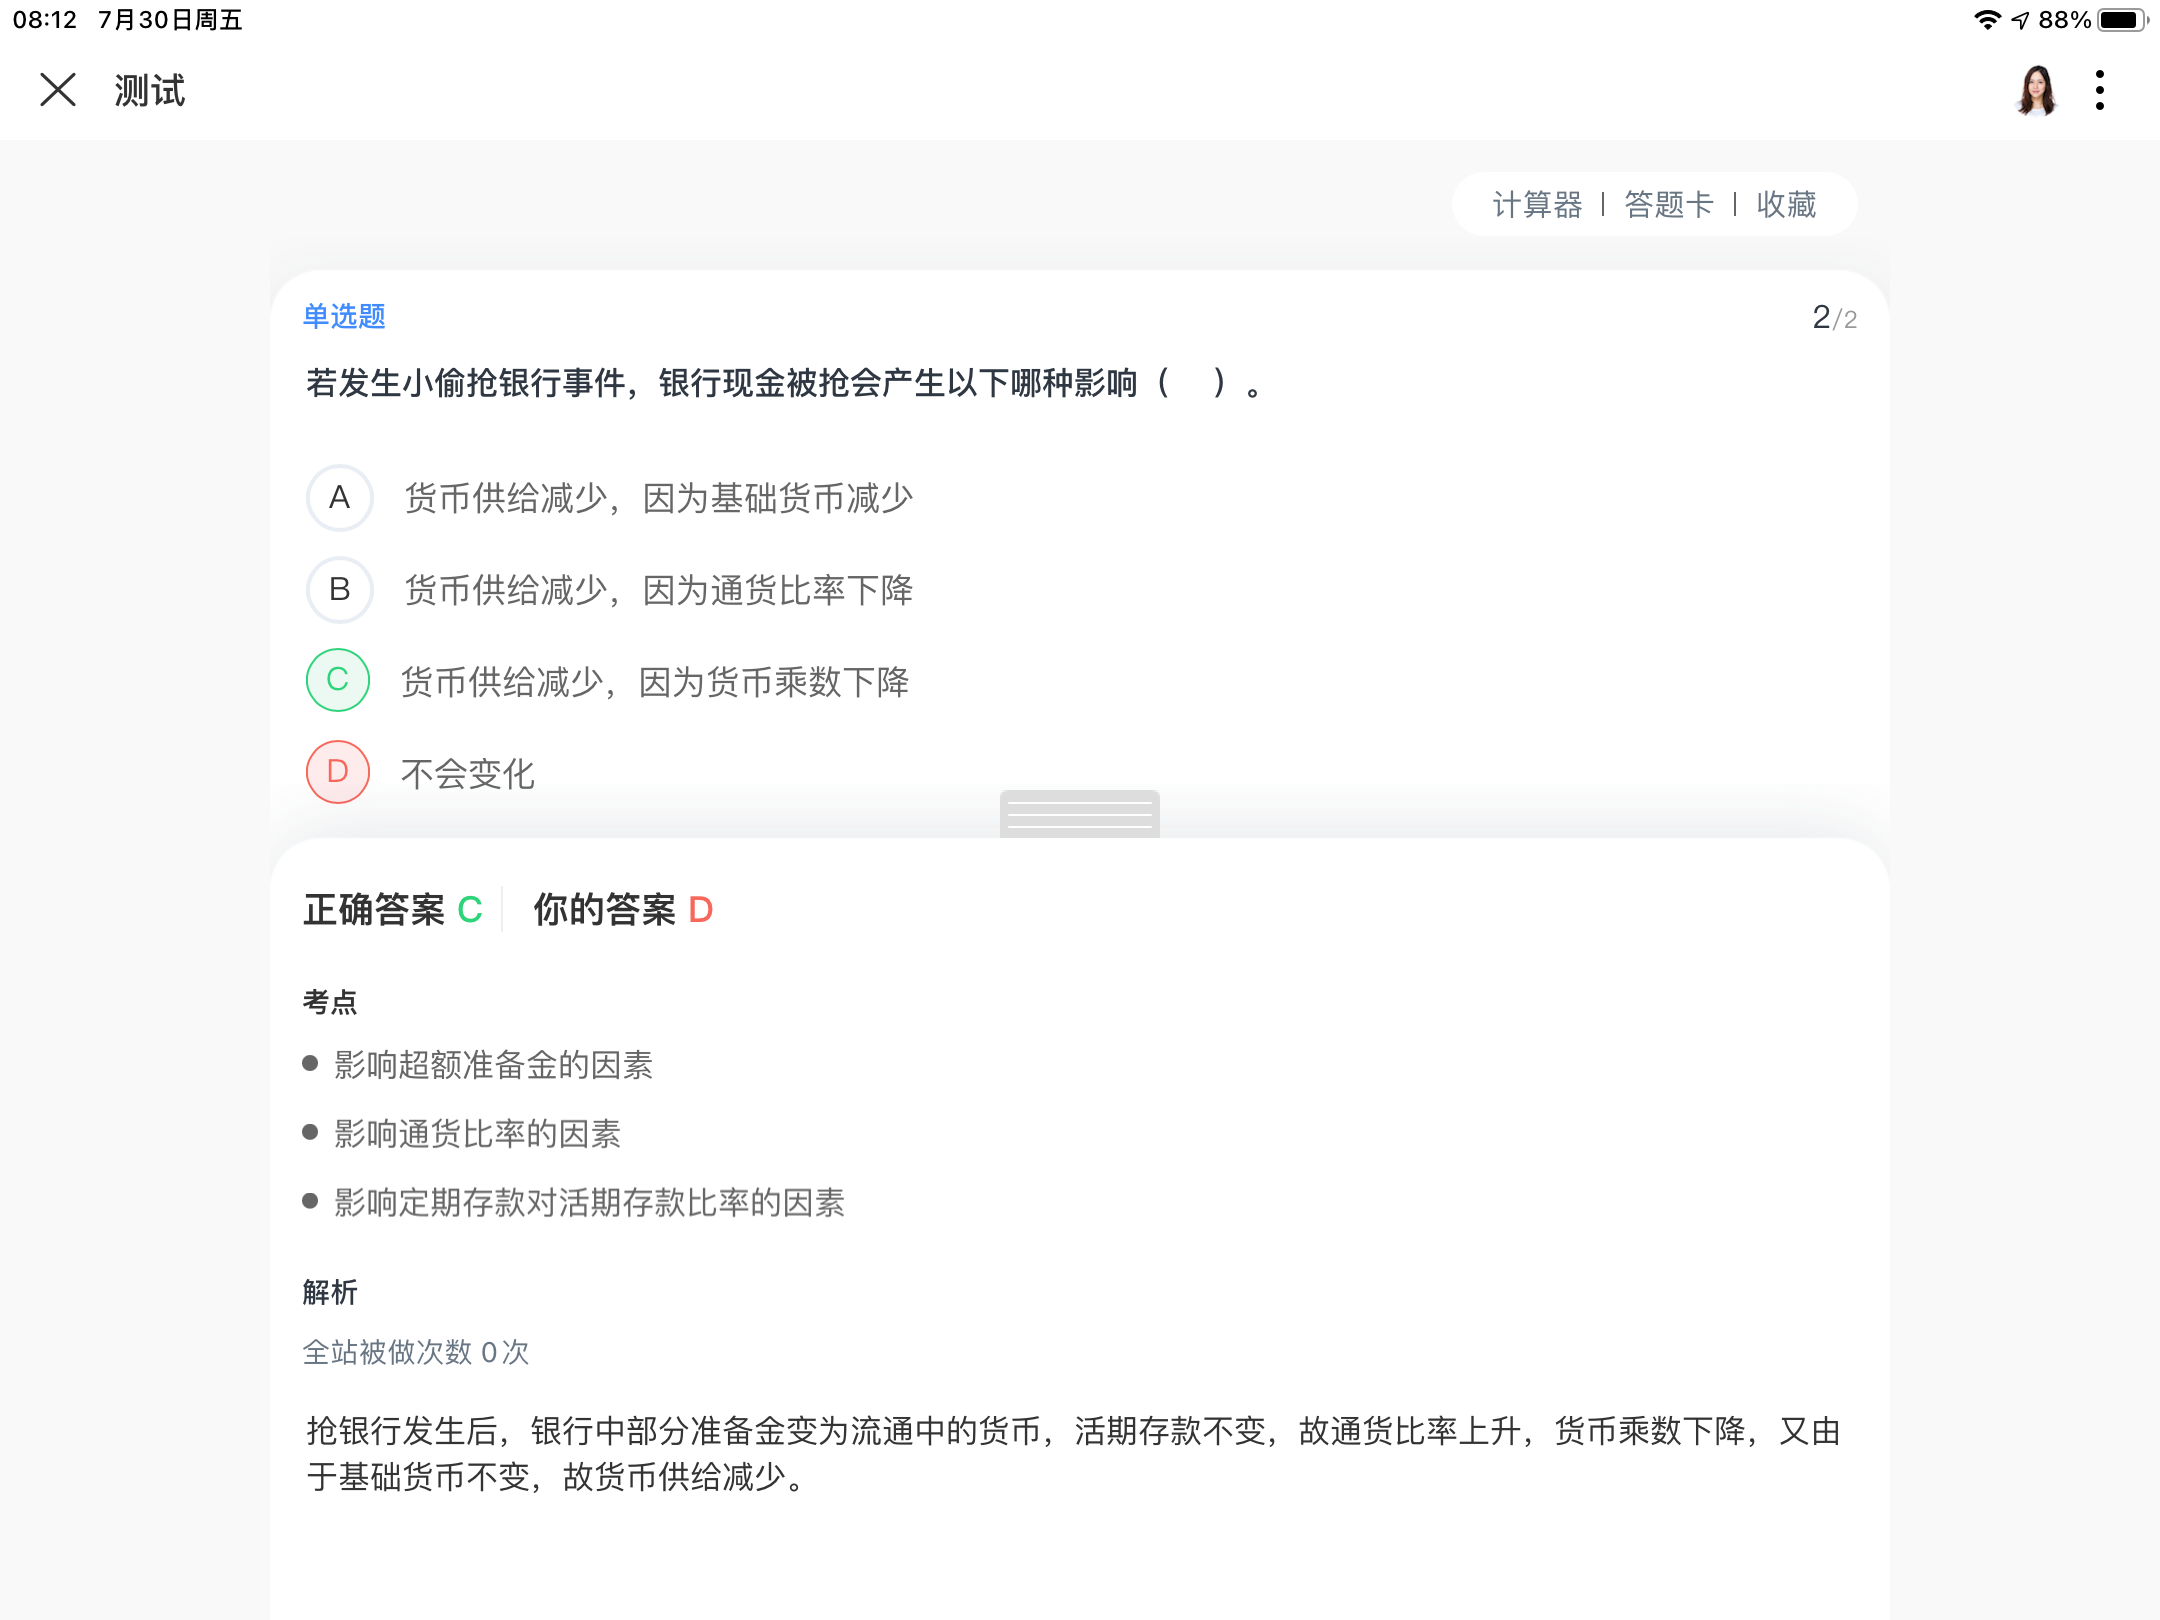
Task: Select red option D circle
Action: pos(338,772)
